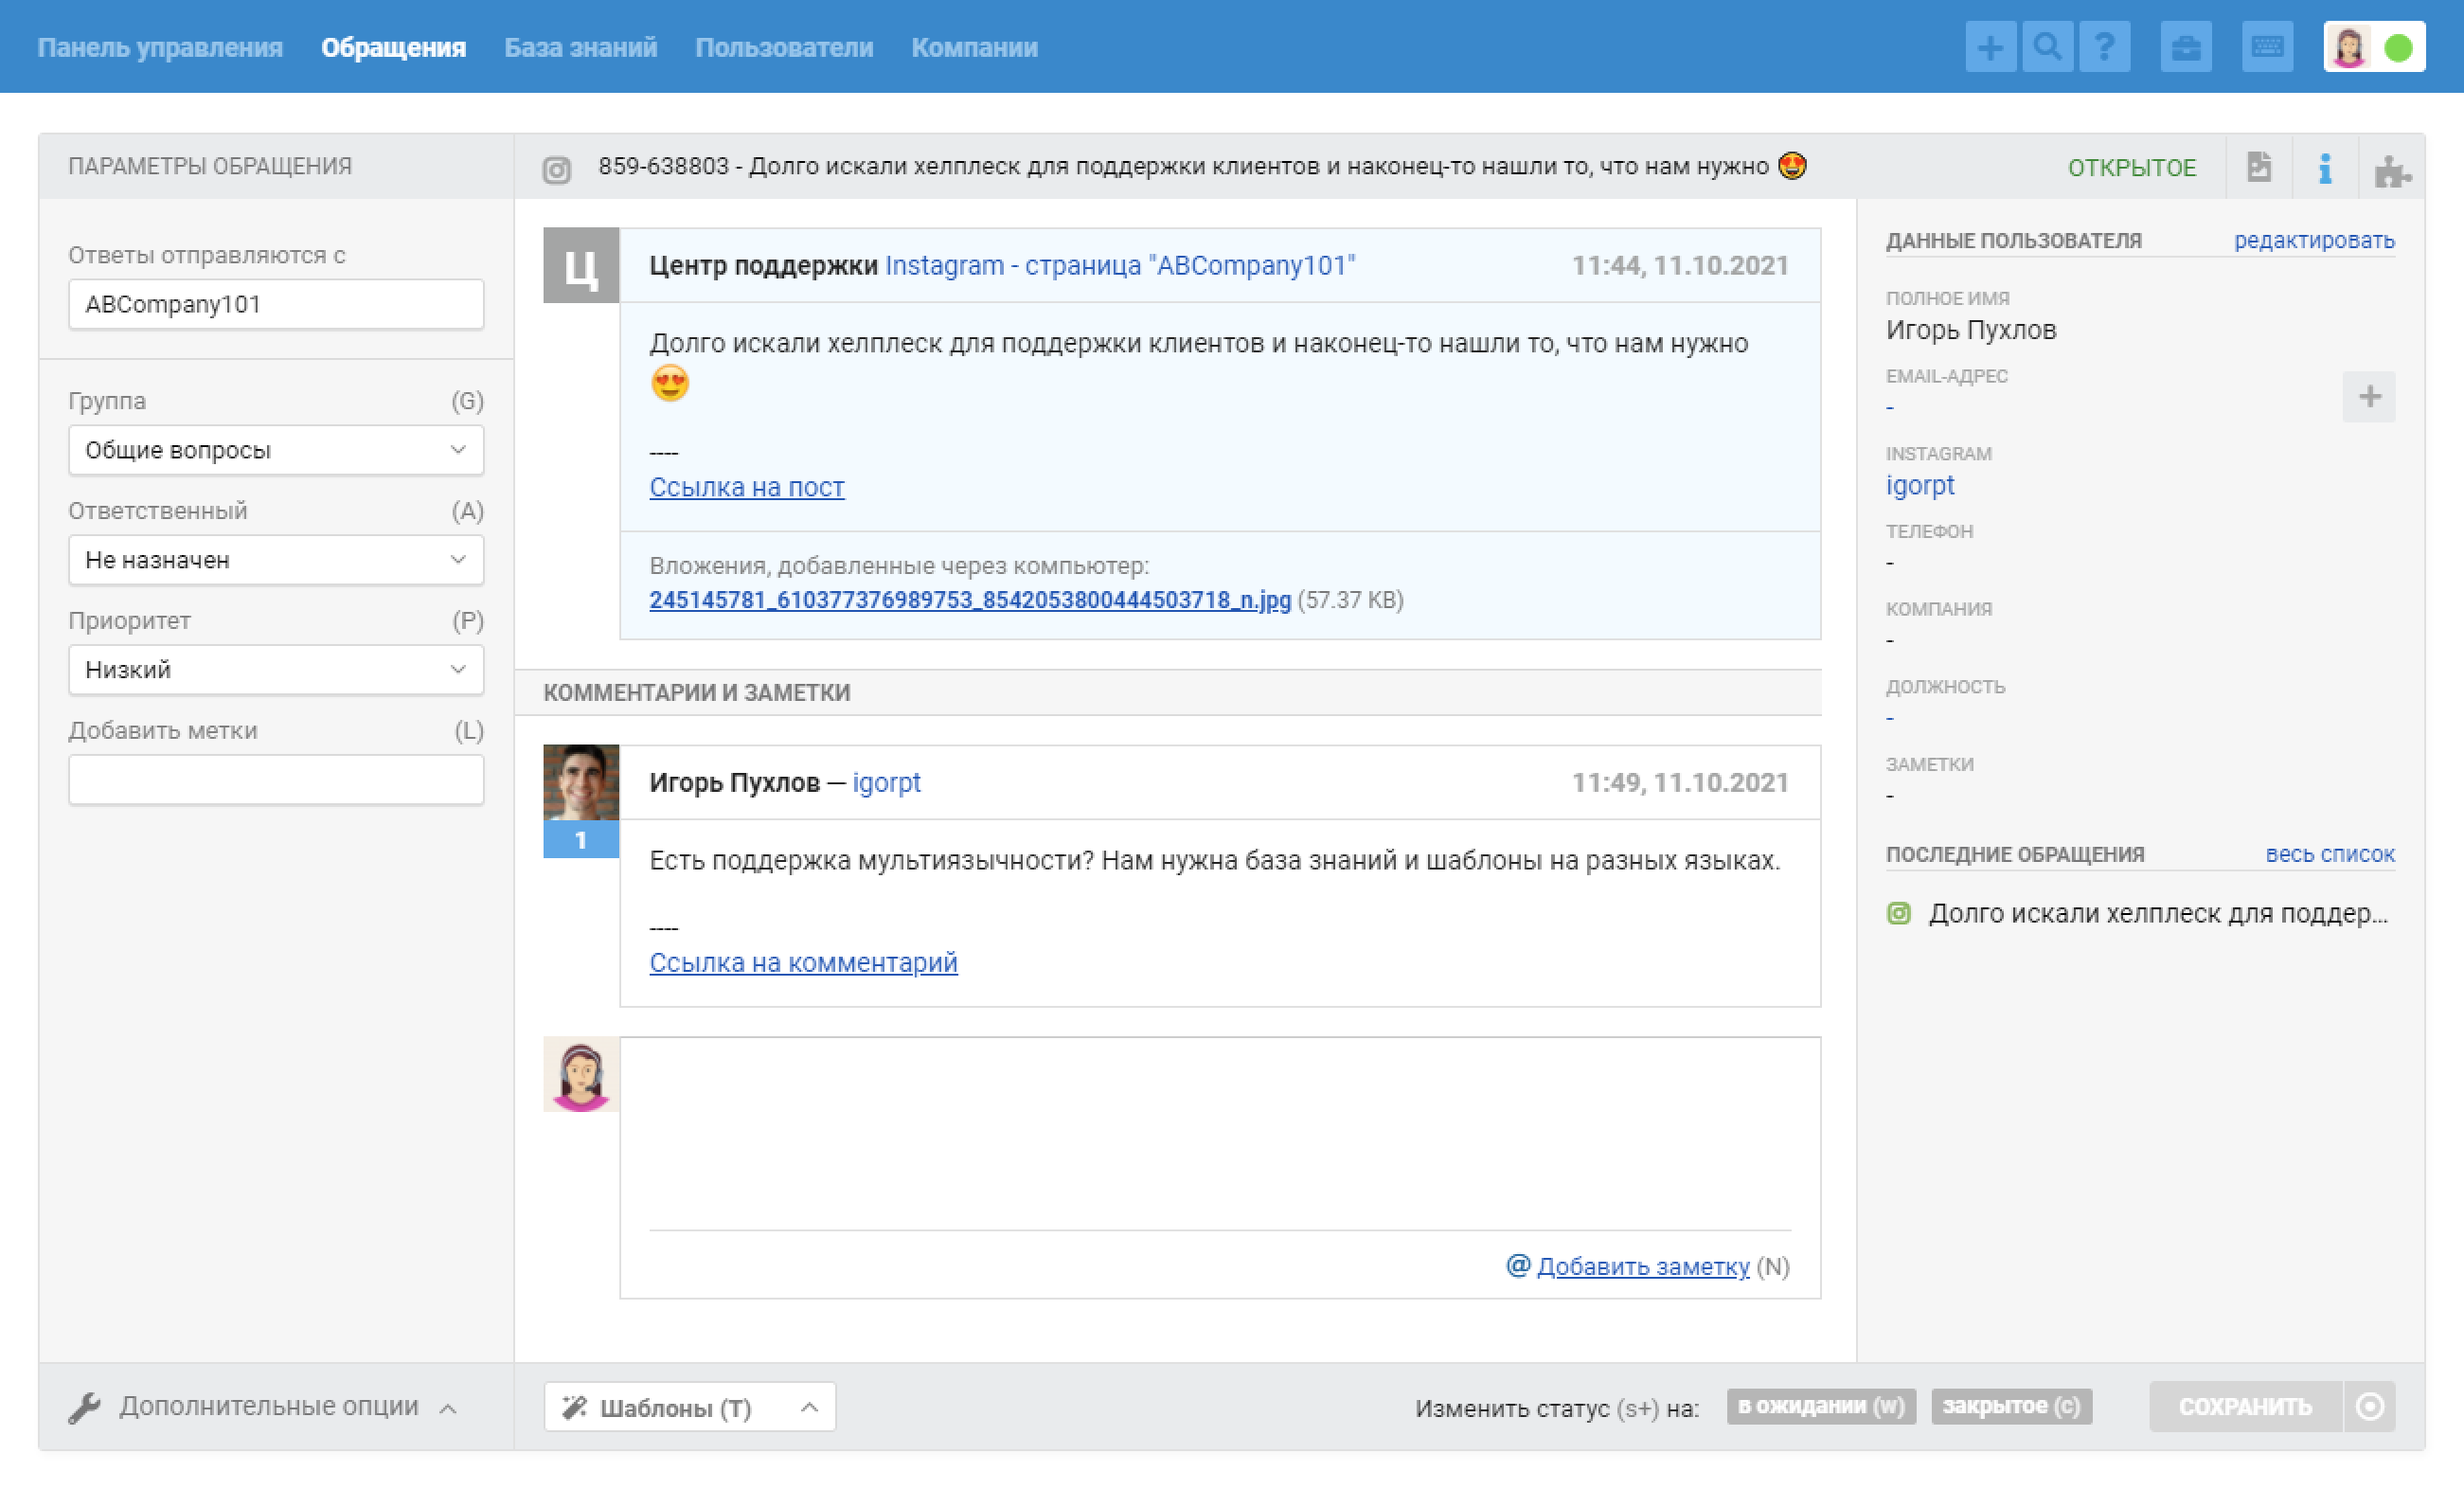Open help via the question mark icon
Image resolution: width=2464 pixels, height=1489 pixels.
point(2104,47)
